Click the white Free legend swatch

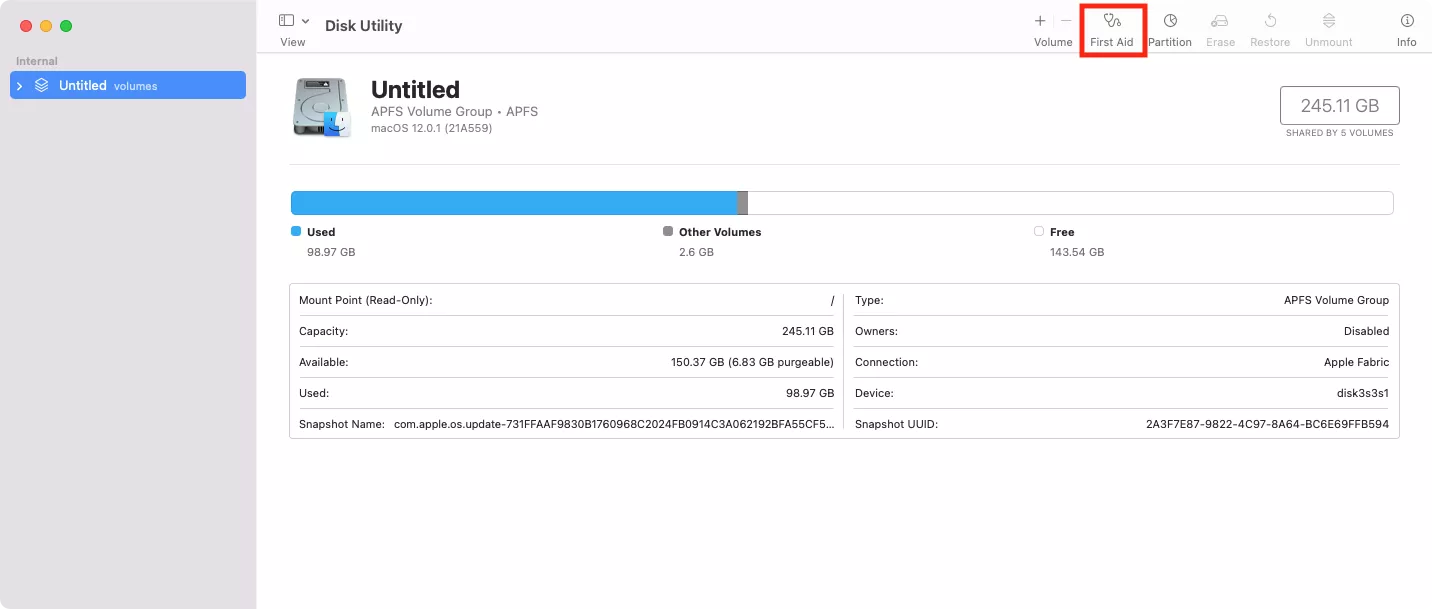(1039, 231)
